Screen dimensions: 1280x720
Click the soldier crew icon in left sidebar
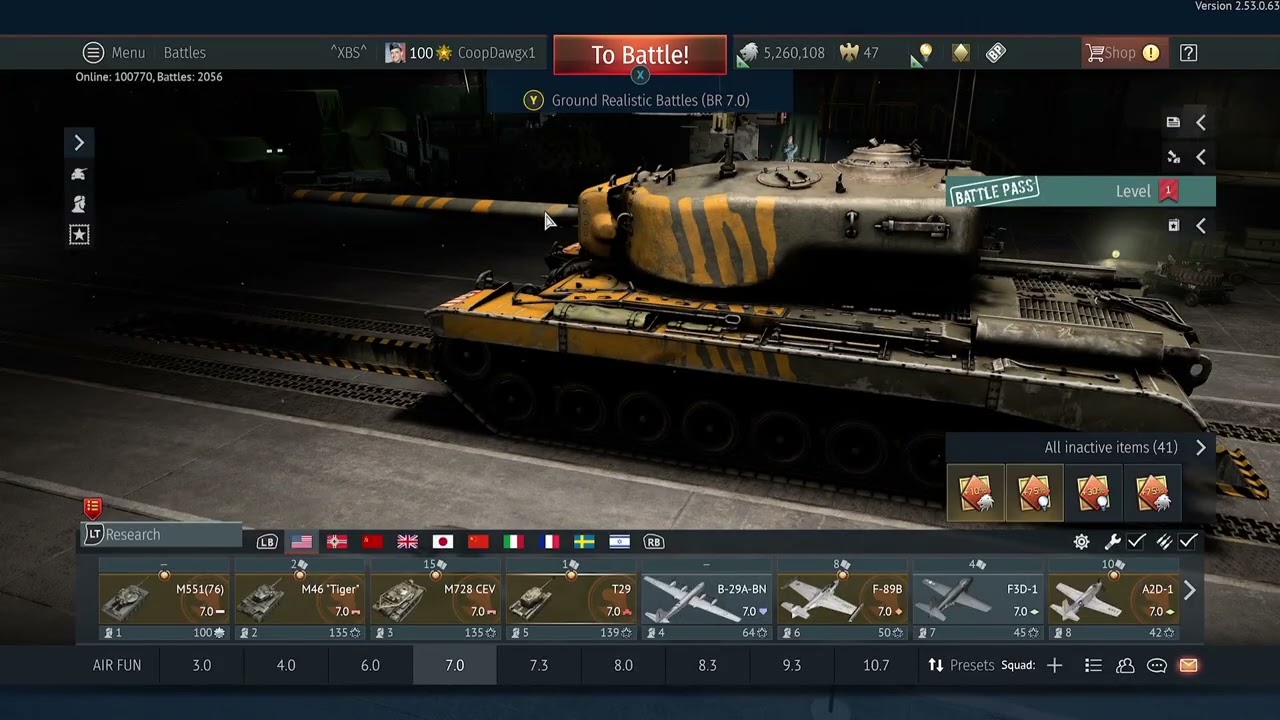[x=79, y=204]
